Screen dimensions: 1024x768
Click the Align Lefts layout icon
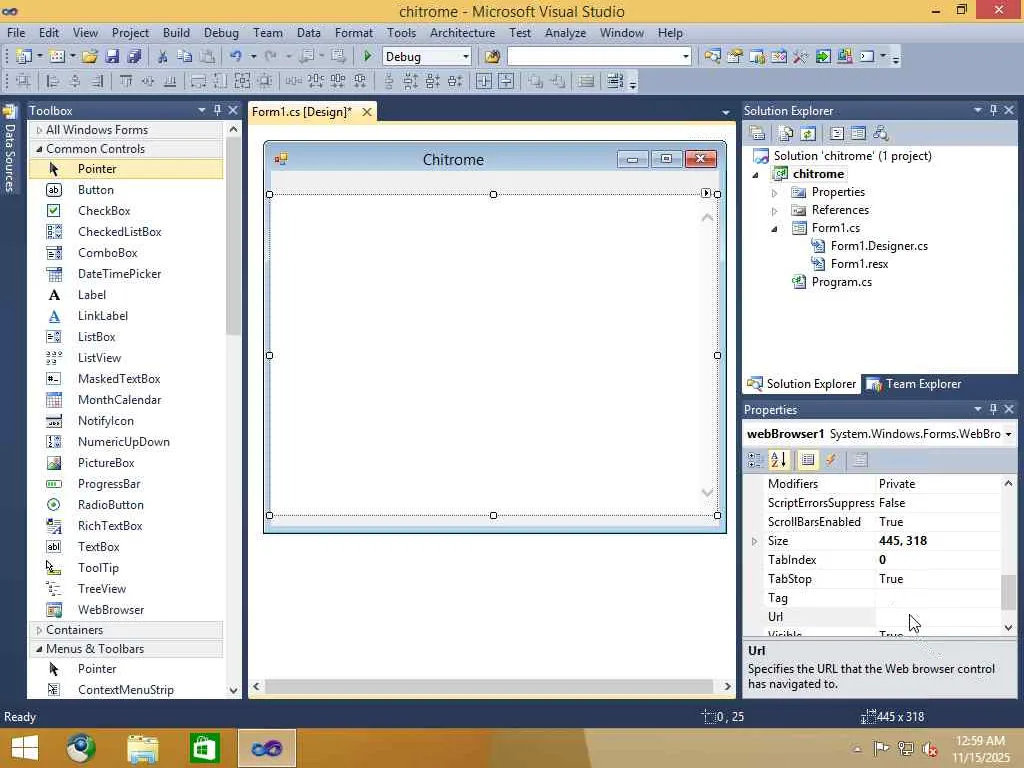[53, 81]
